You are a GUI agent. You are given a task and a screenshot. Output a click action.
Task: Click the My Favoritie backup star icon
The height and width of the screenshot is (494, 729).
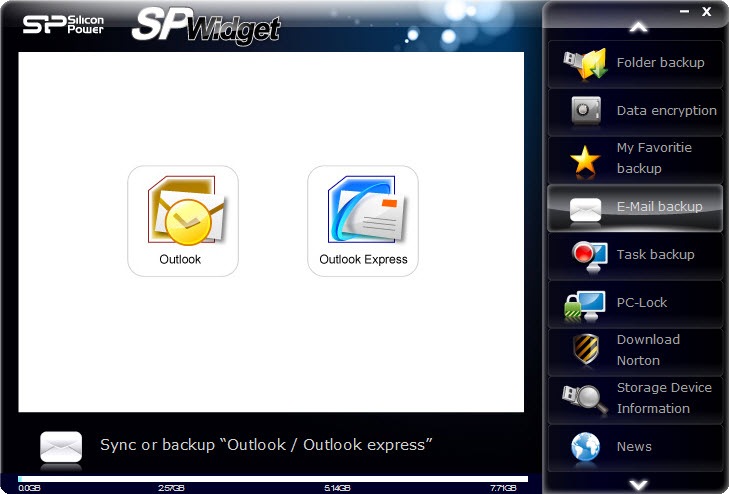pyautogui.click(x=585, y=161)
